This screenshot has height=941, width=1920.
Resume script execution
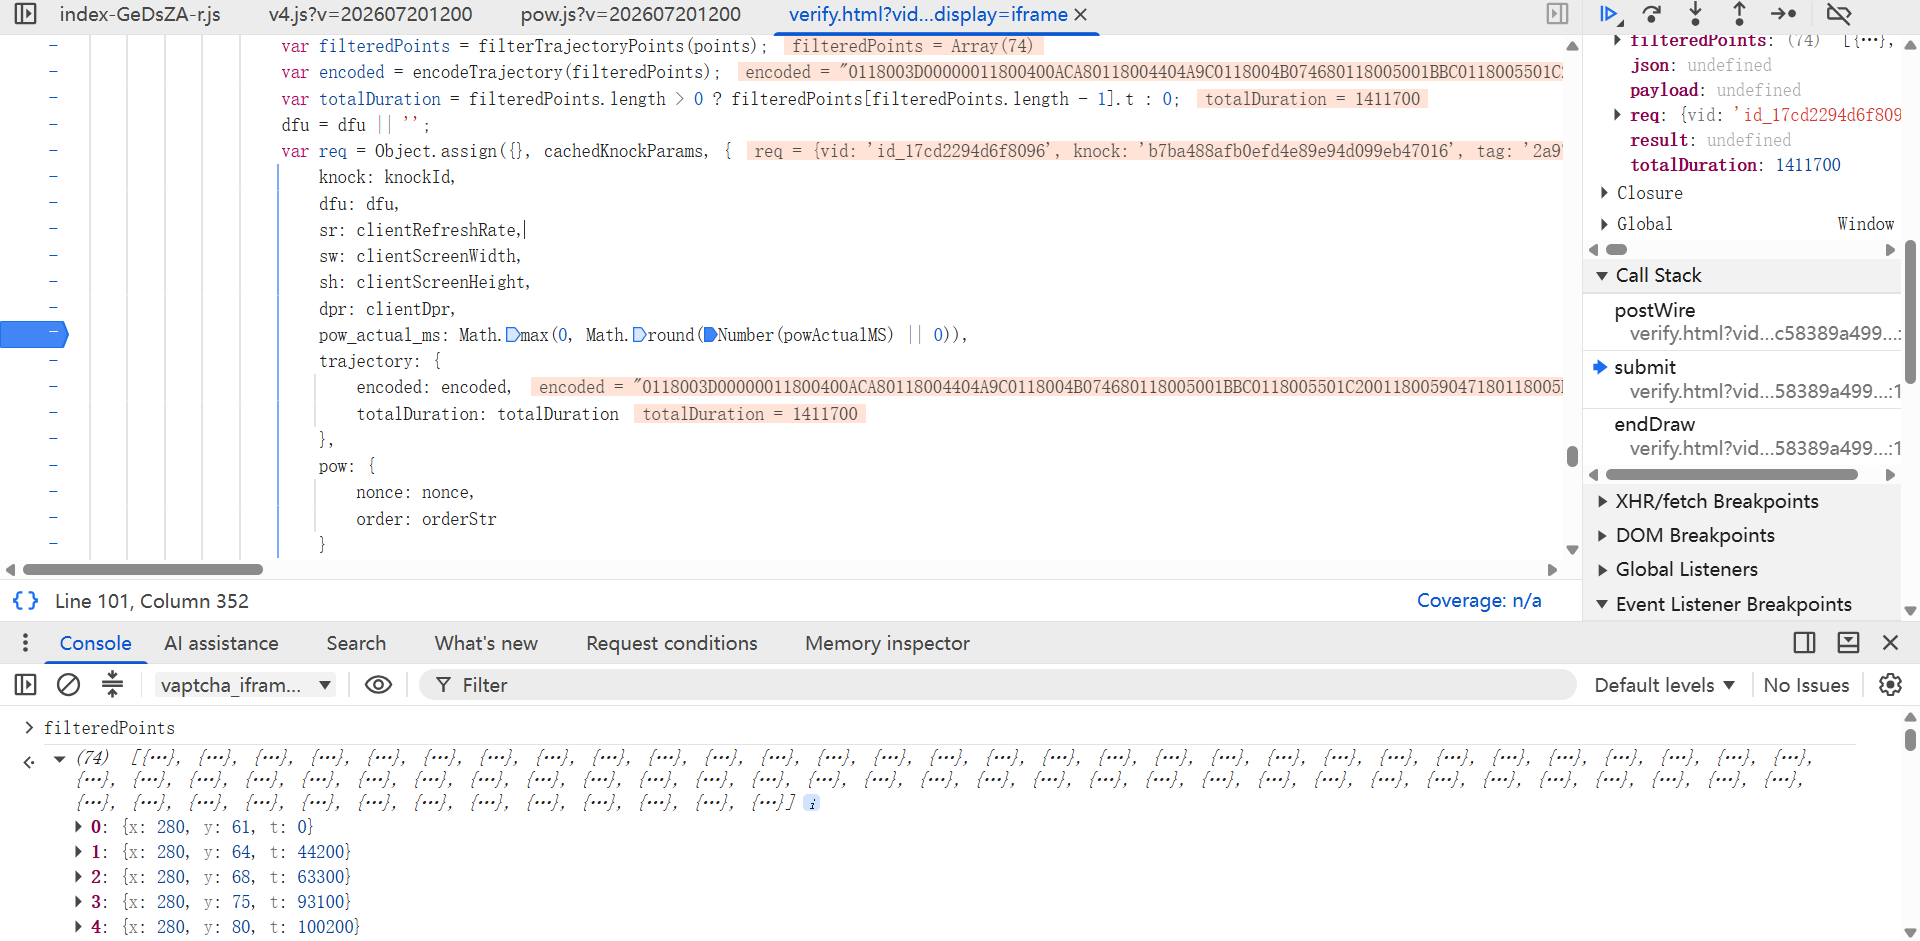coord(1608,14)
